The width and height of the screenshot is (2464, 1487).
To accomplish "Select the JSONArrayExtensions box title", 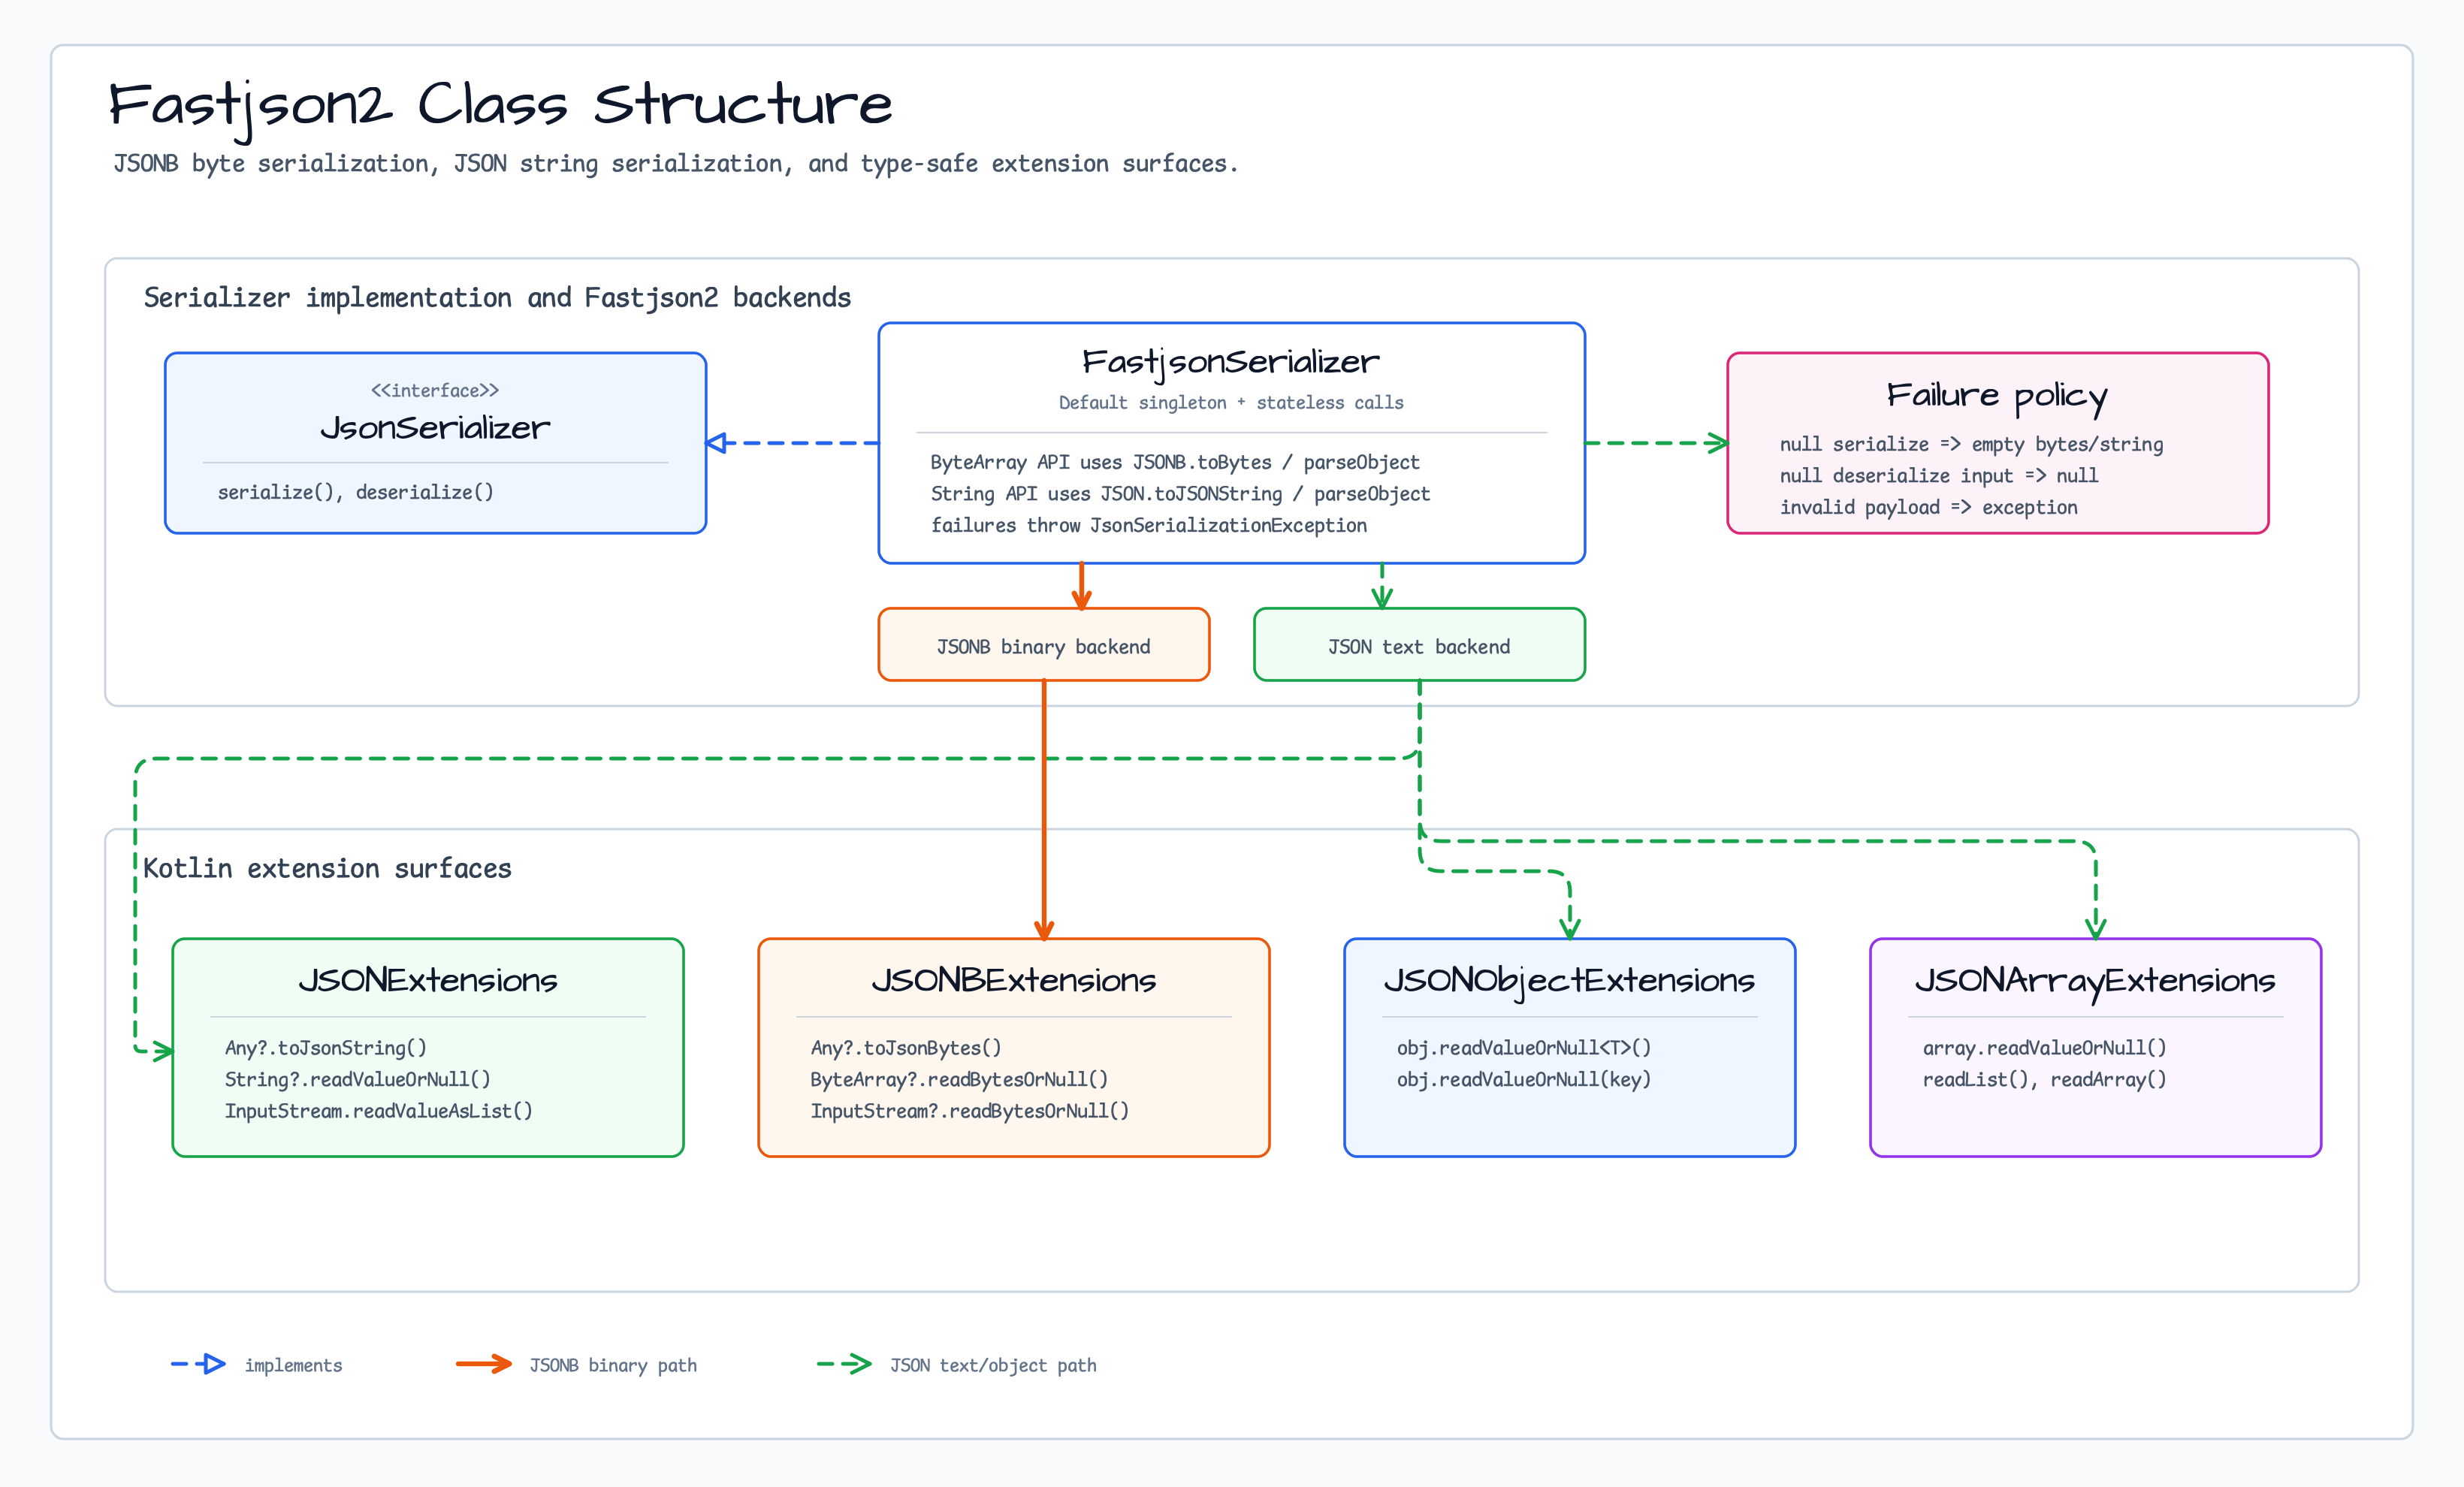I will [x=2095, y=982].
